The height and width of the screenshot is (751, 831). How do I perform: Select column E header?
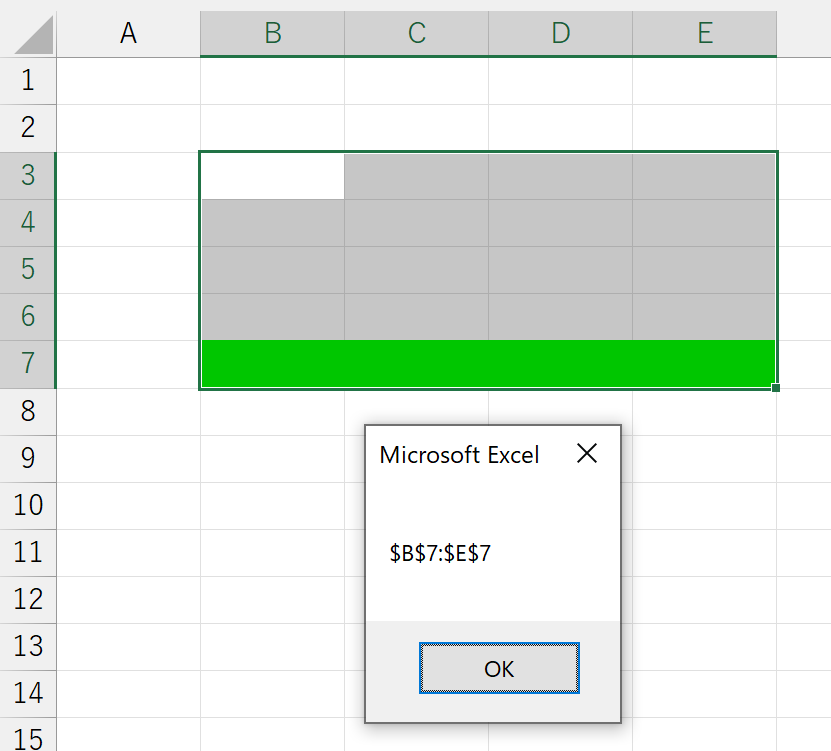click(x=704, y=34)
